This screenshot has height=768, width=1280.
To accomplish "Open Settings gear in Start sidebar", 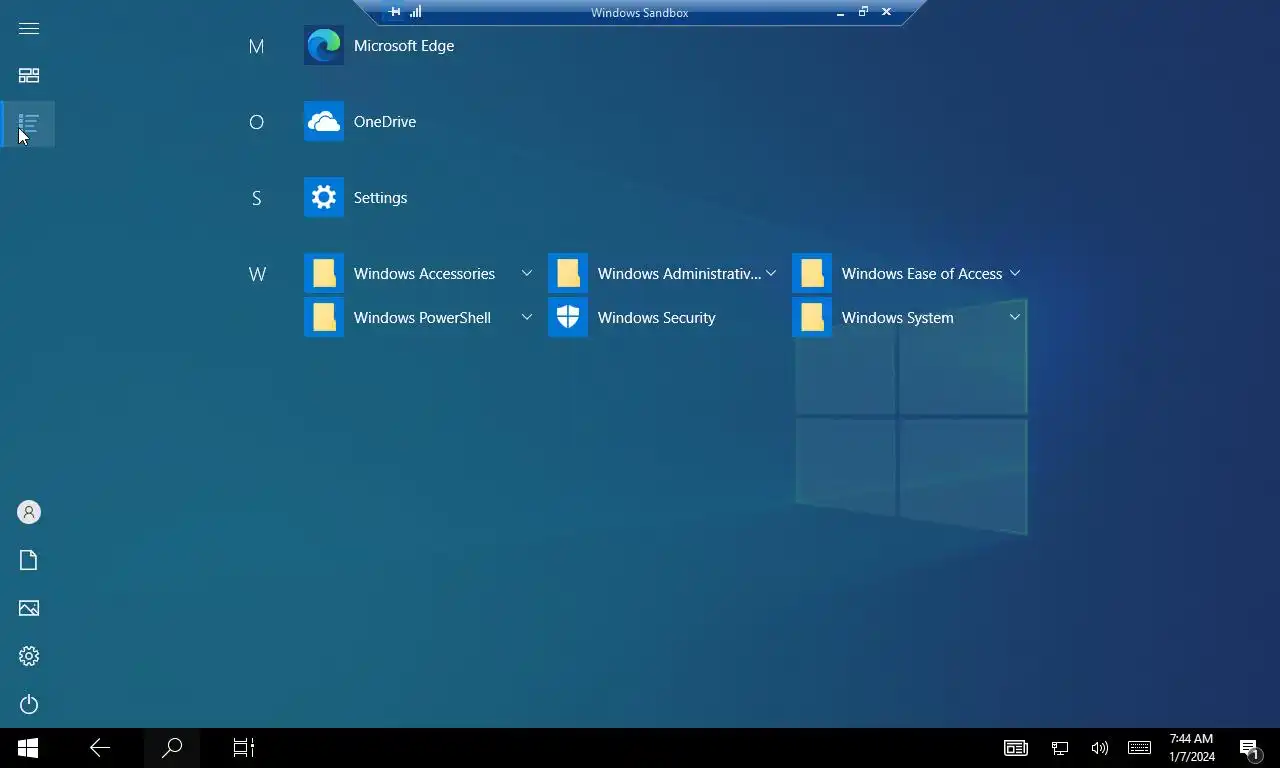I will [x=29, y=656].
